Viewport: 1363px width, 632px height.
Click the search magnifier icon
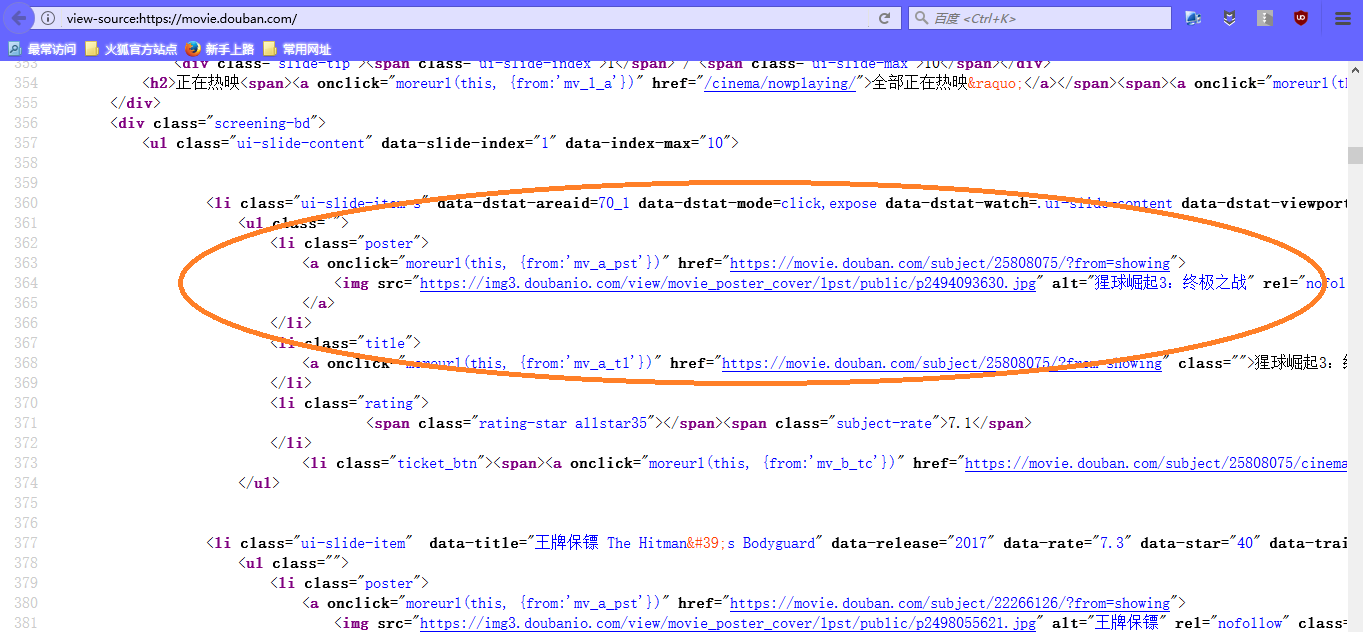click(x=921, y=18)
